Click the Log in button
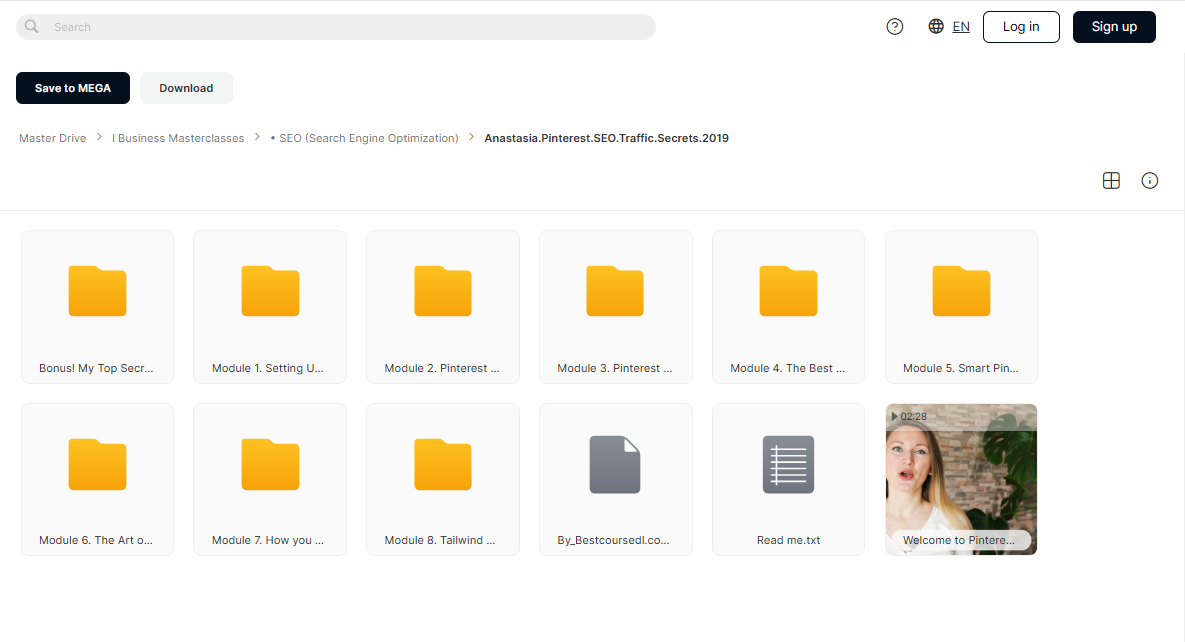1185x642 pixels. pyautogui.click(x=1021, y=26)
